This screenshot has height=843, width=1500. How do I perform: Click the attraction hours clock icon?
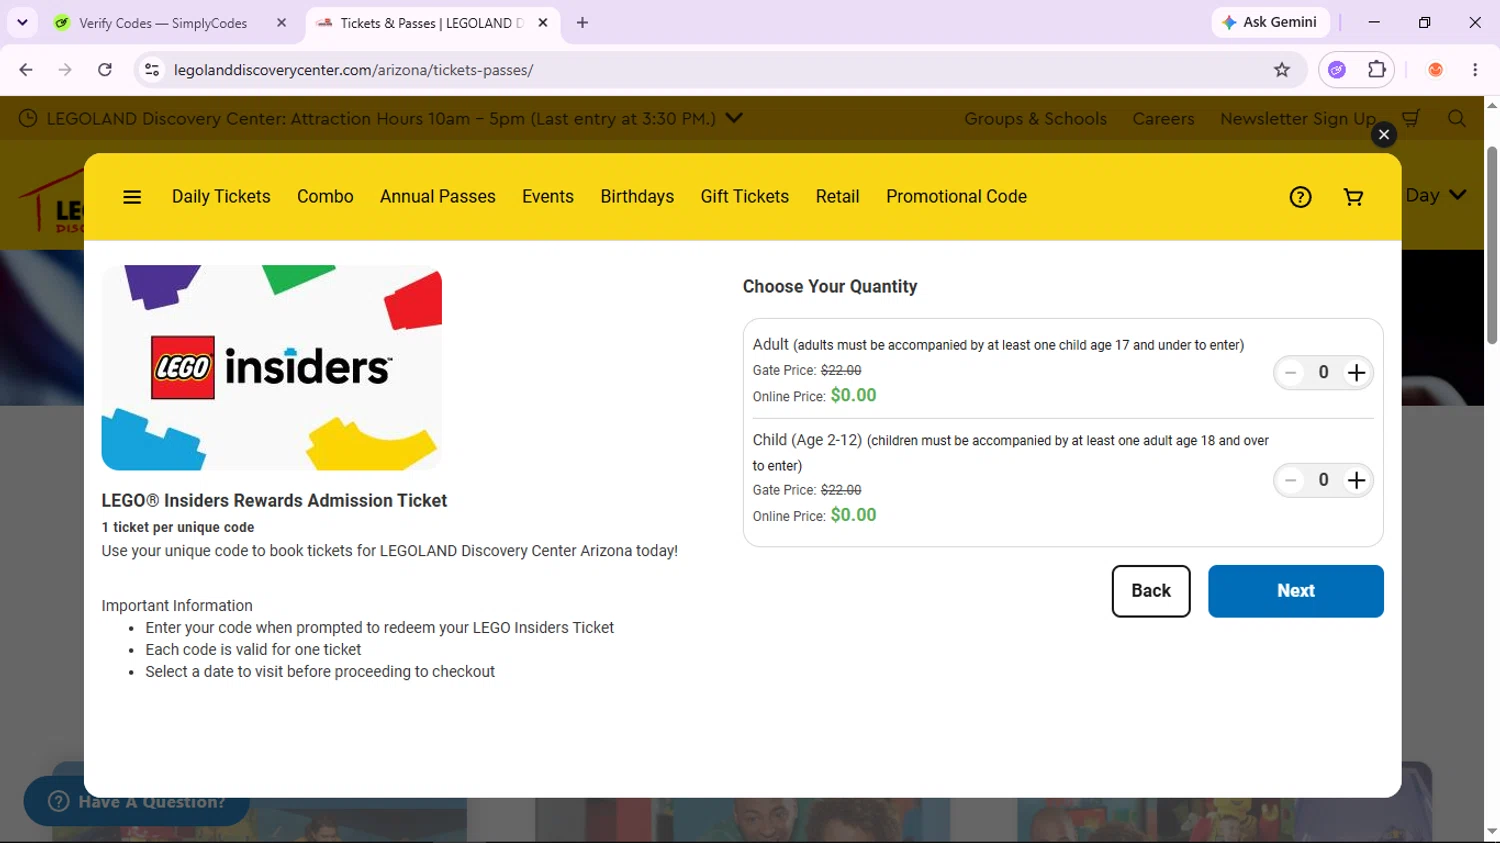[x=28, y=119]
